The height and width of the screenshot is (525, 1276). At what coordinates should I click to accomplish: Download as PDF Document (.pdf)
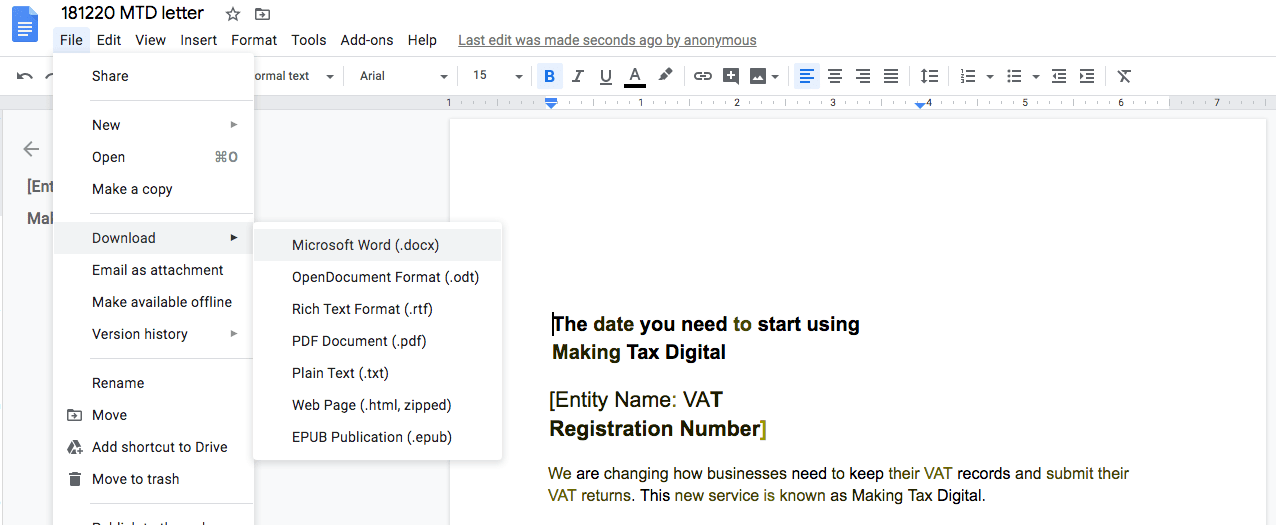[378, 341]
